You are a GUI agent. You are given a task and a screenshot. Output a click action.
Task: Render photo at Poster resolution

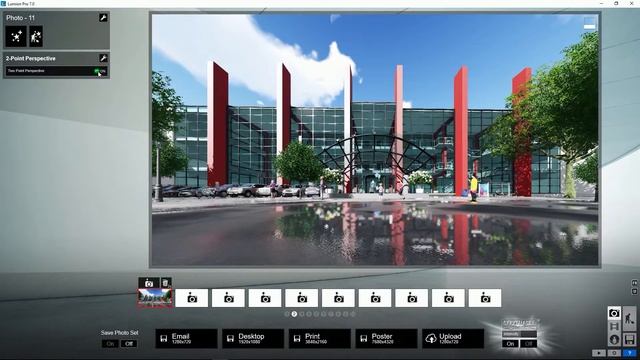[386, 338]
